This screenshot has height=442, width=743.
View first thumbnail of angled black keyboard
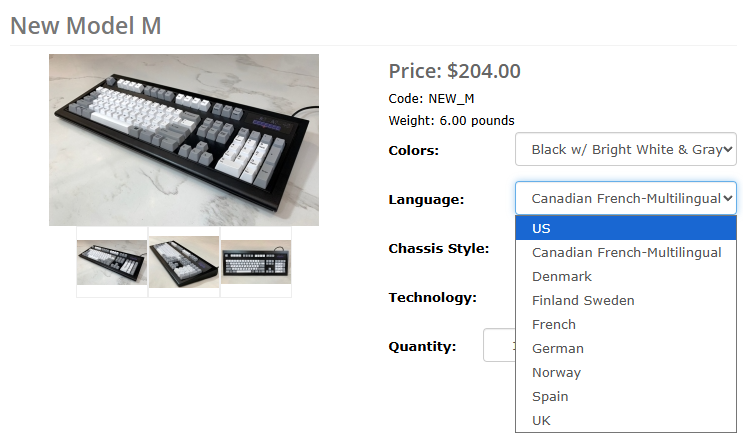click(112, 262)
